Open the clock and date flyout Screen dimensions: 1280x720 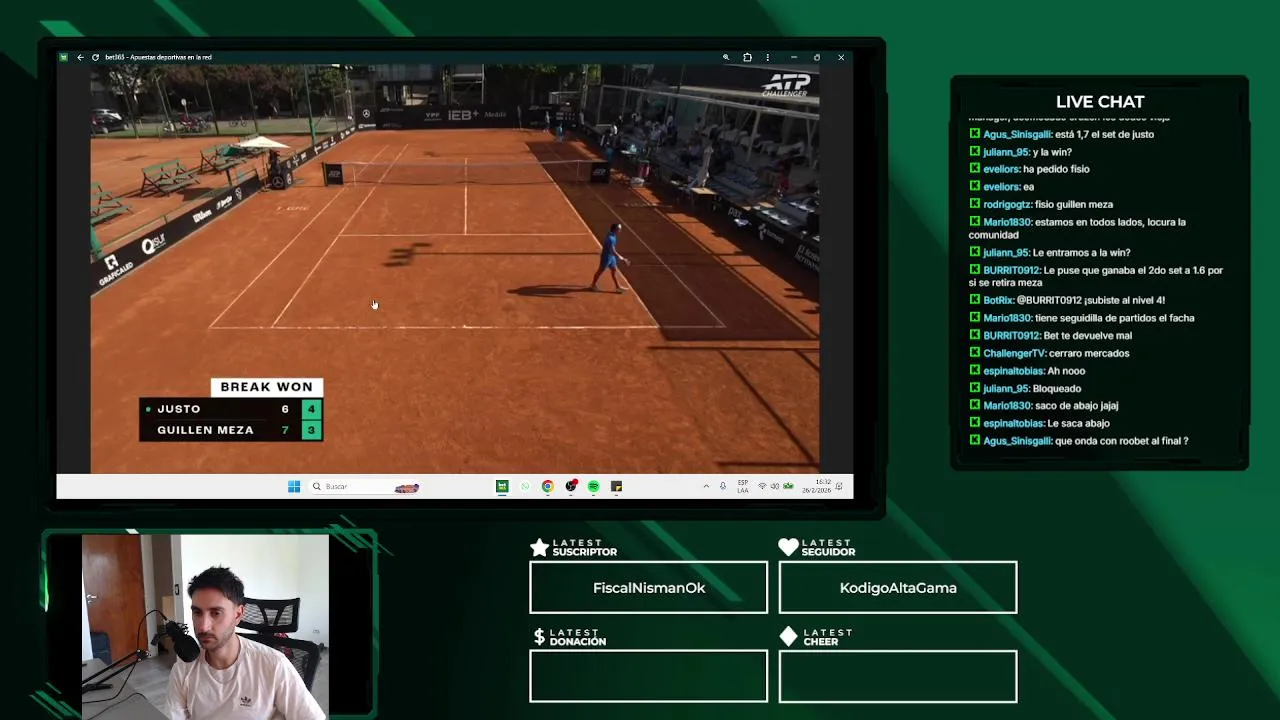click(x=816, y=486)
